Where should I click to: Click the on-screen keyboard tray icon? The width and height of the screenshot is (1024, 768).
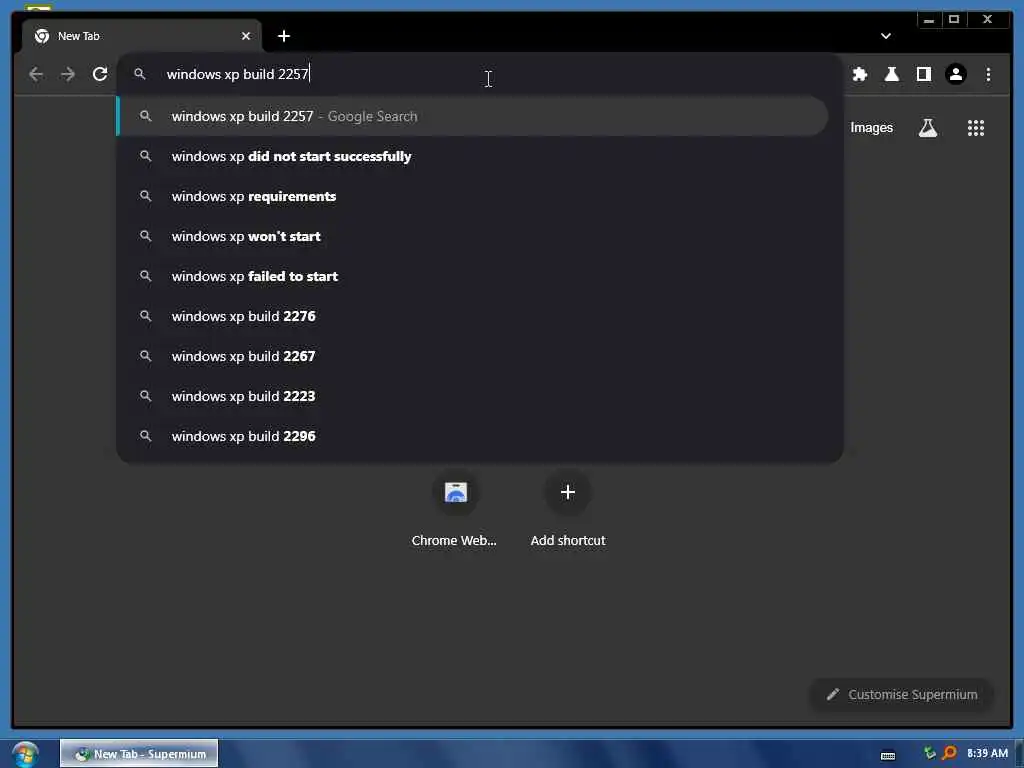[x=888, y=756]
